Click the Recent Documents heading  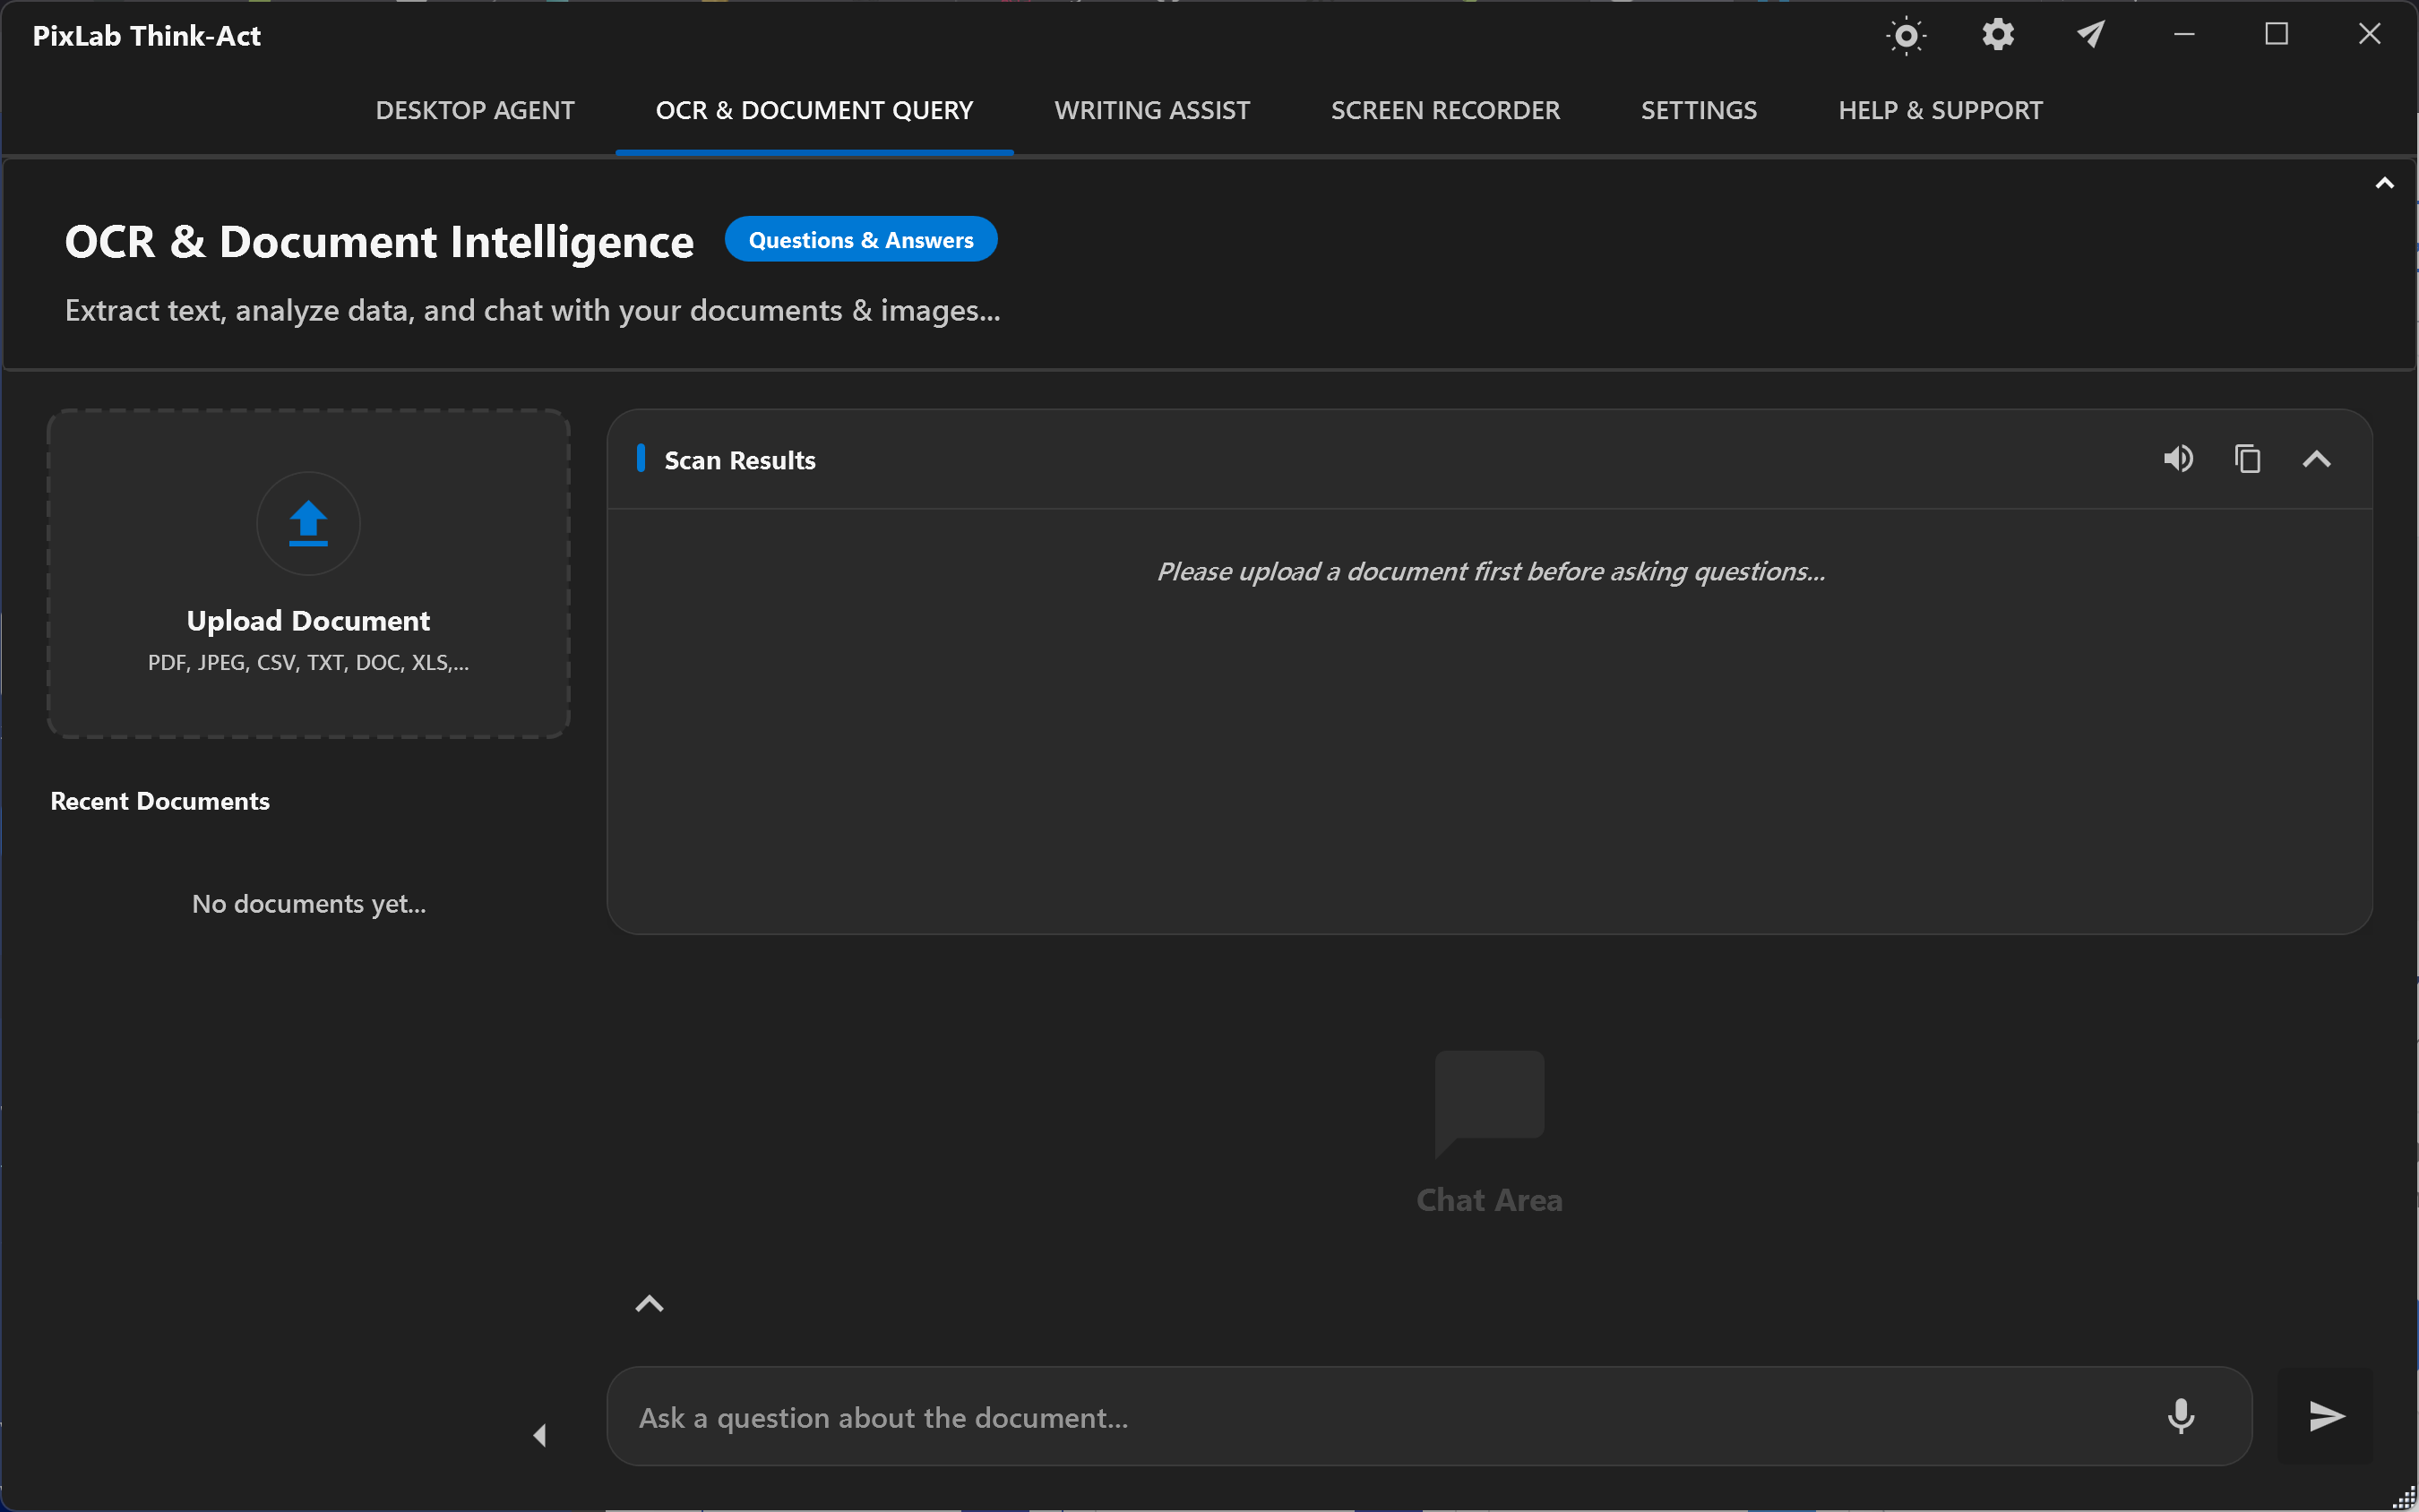(160, 802)
